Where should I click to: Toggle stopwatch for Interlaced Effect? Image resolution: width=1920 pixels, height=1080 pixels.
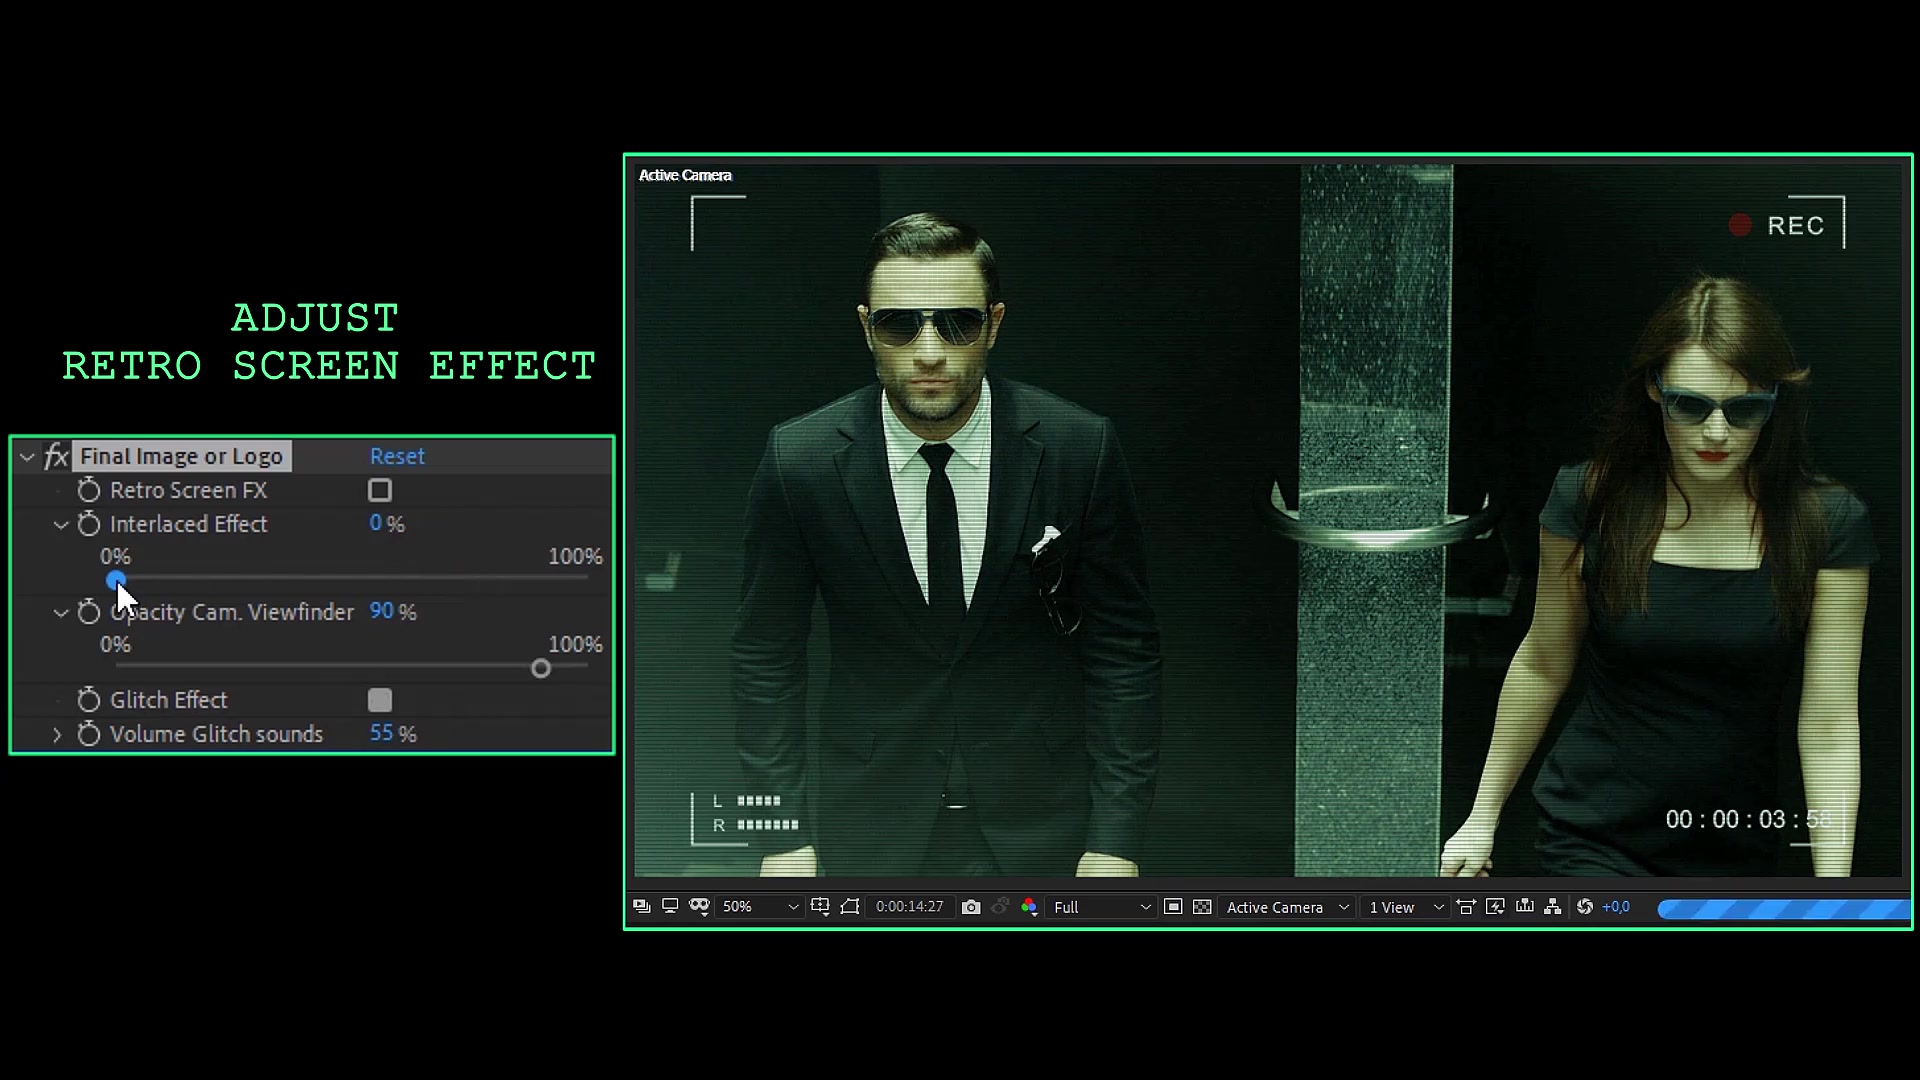click(89, 524)
